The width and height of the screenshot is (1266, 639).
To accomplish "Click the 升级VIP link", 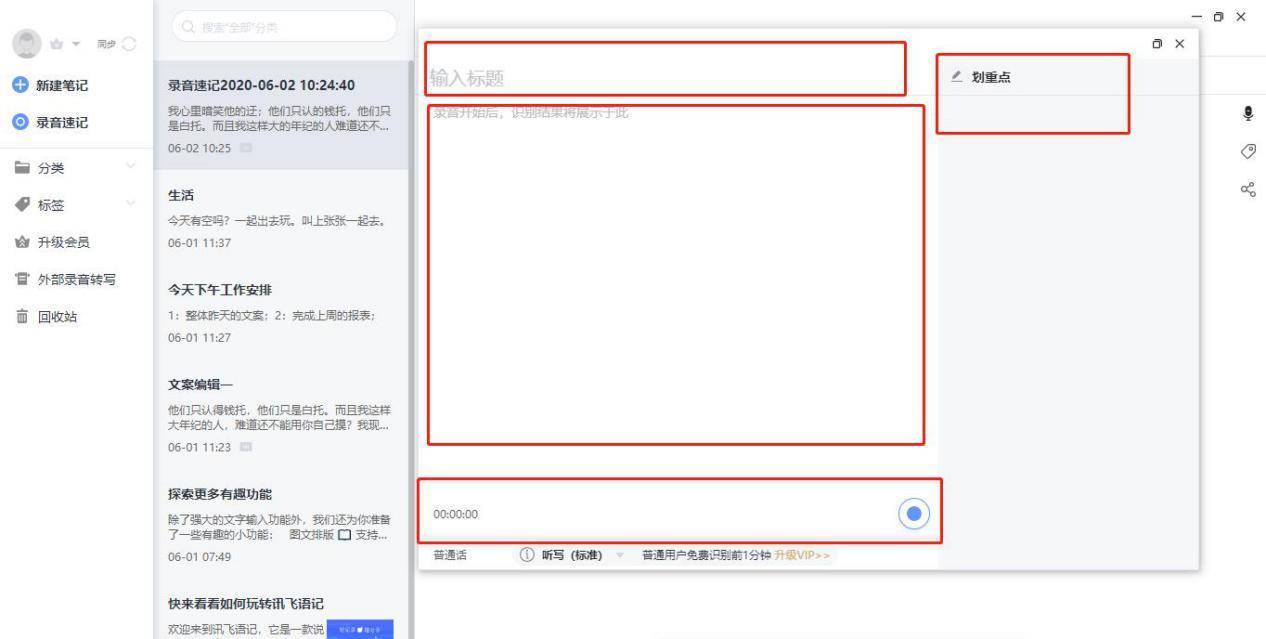I will 800,554.
